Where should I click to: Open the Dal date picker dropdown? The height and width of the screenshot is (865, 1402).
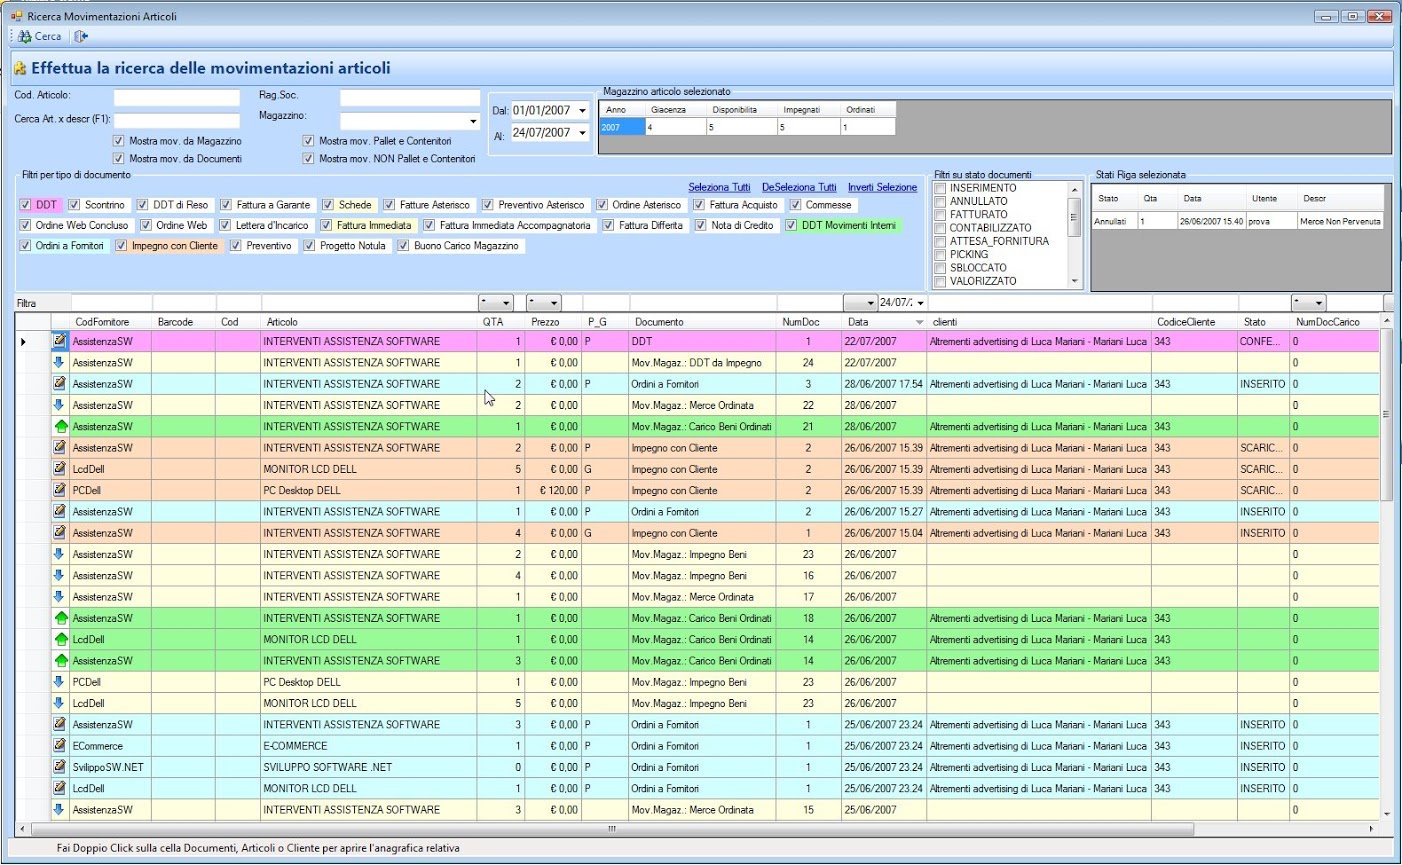coord(581,111)
